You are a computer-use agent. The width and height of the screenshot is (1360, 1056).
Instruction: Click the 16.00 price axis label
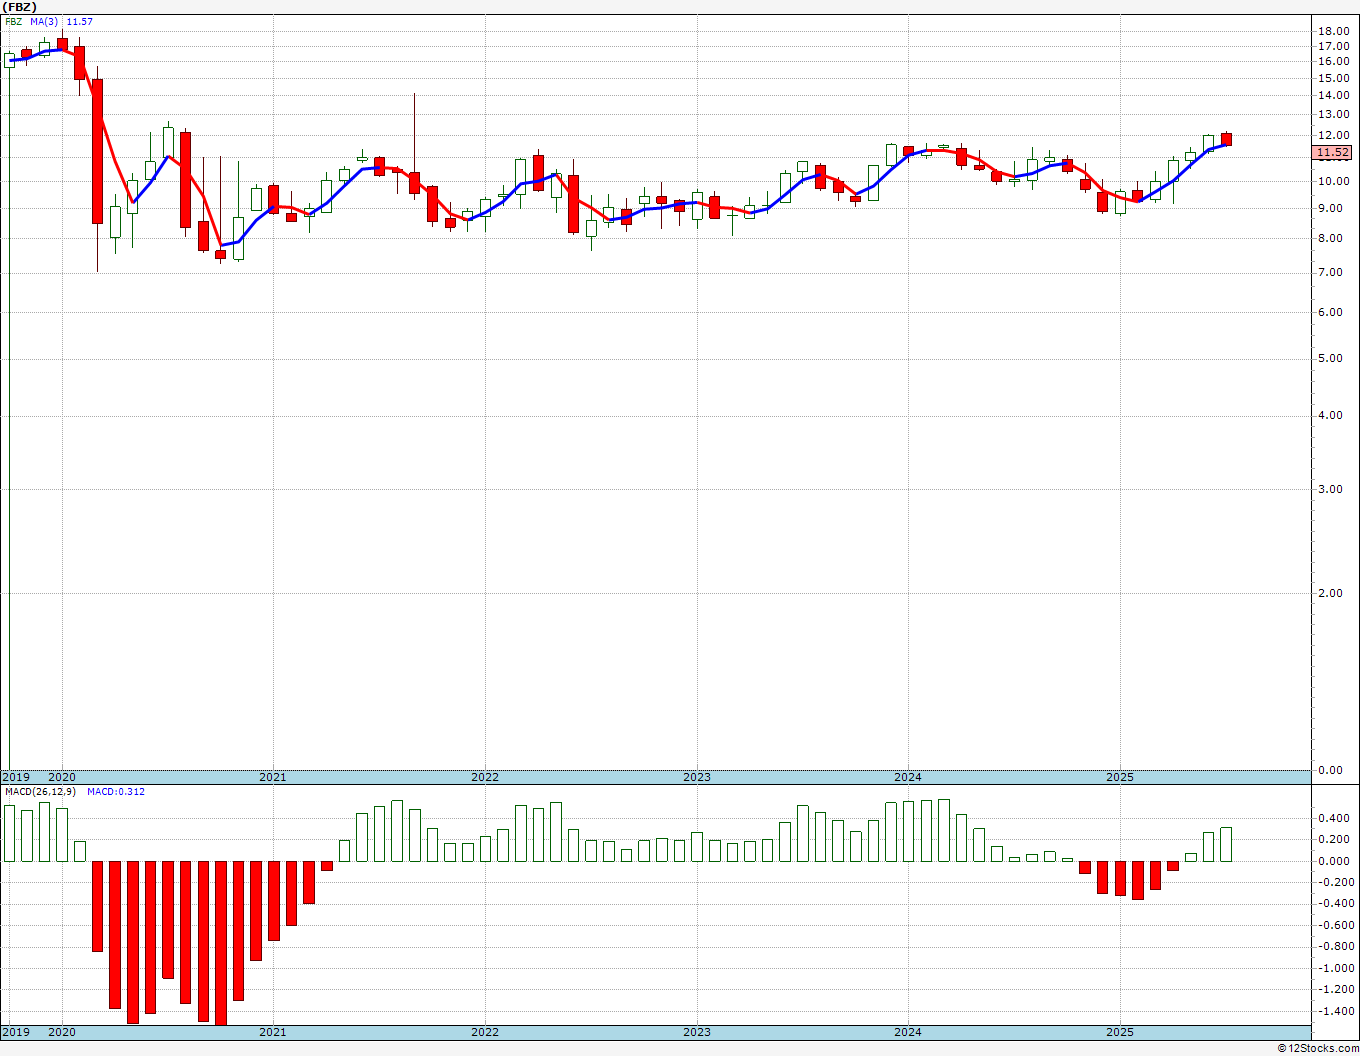point(1333,61)
